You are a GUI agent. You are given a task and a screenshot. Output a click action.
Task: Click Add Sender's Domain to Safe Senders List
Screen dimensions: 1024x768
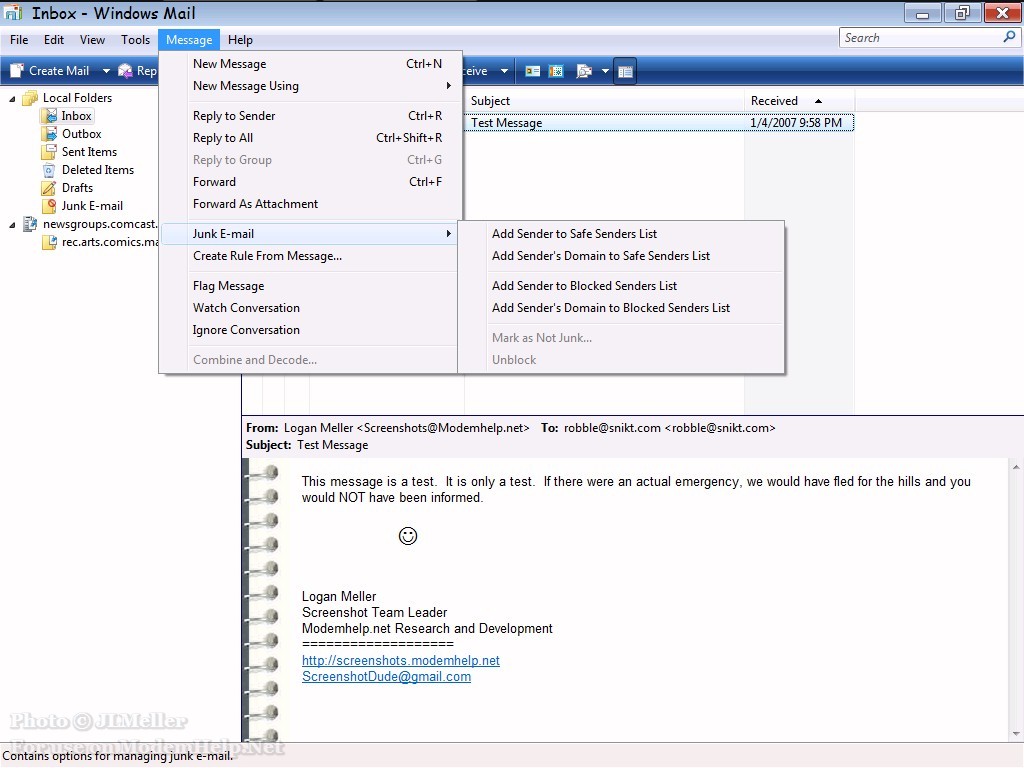(621, 256)
